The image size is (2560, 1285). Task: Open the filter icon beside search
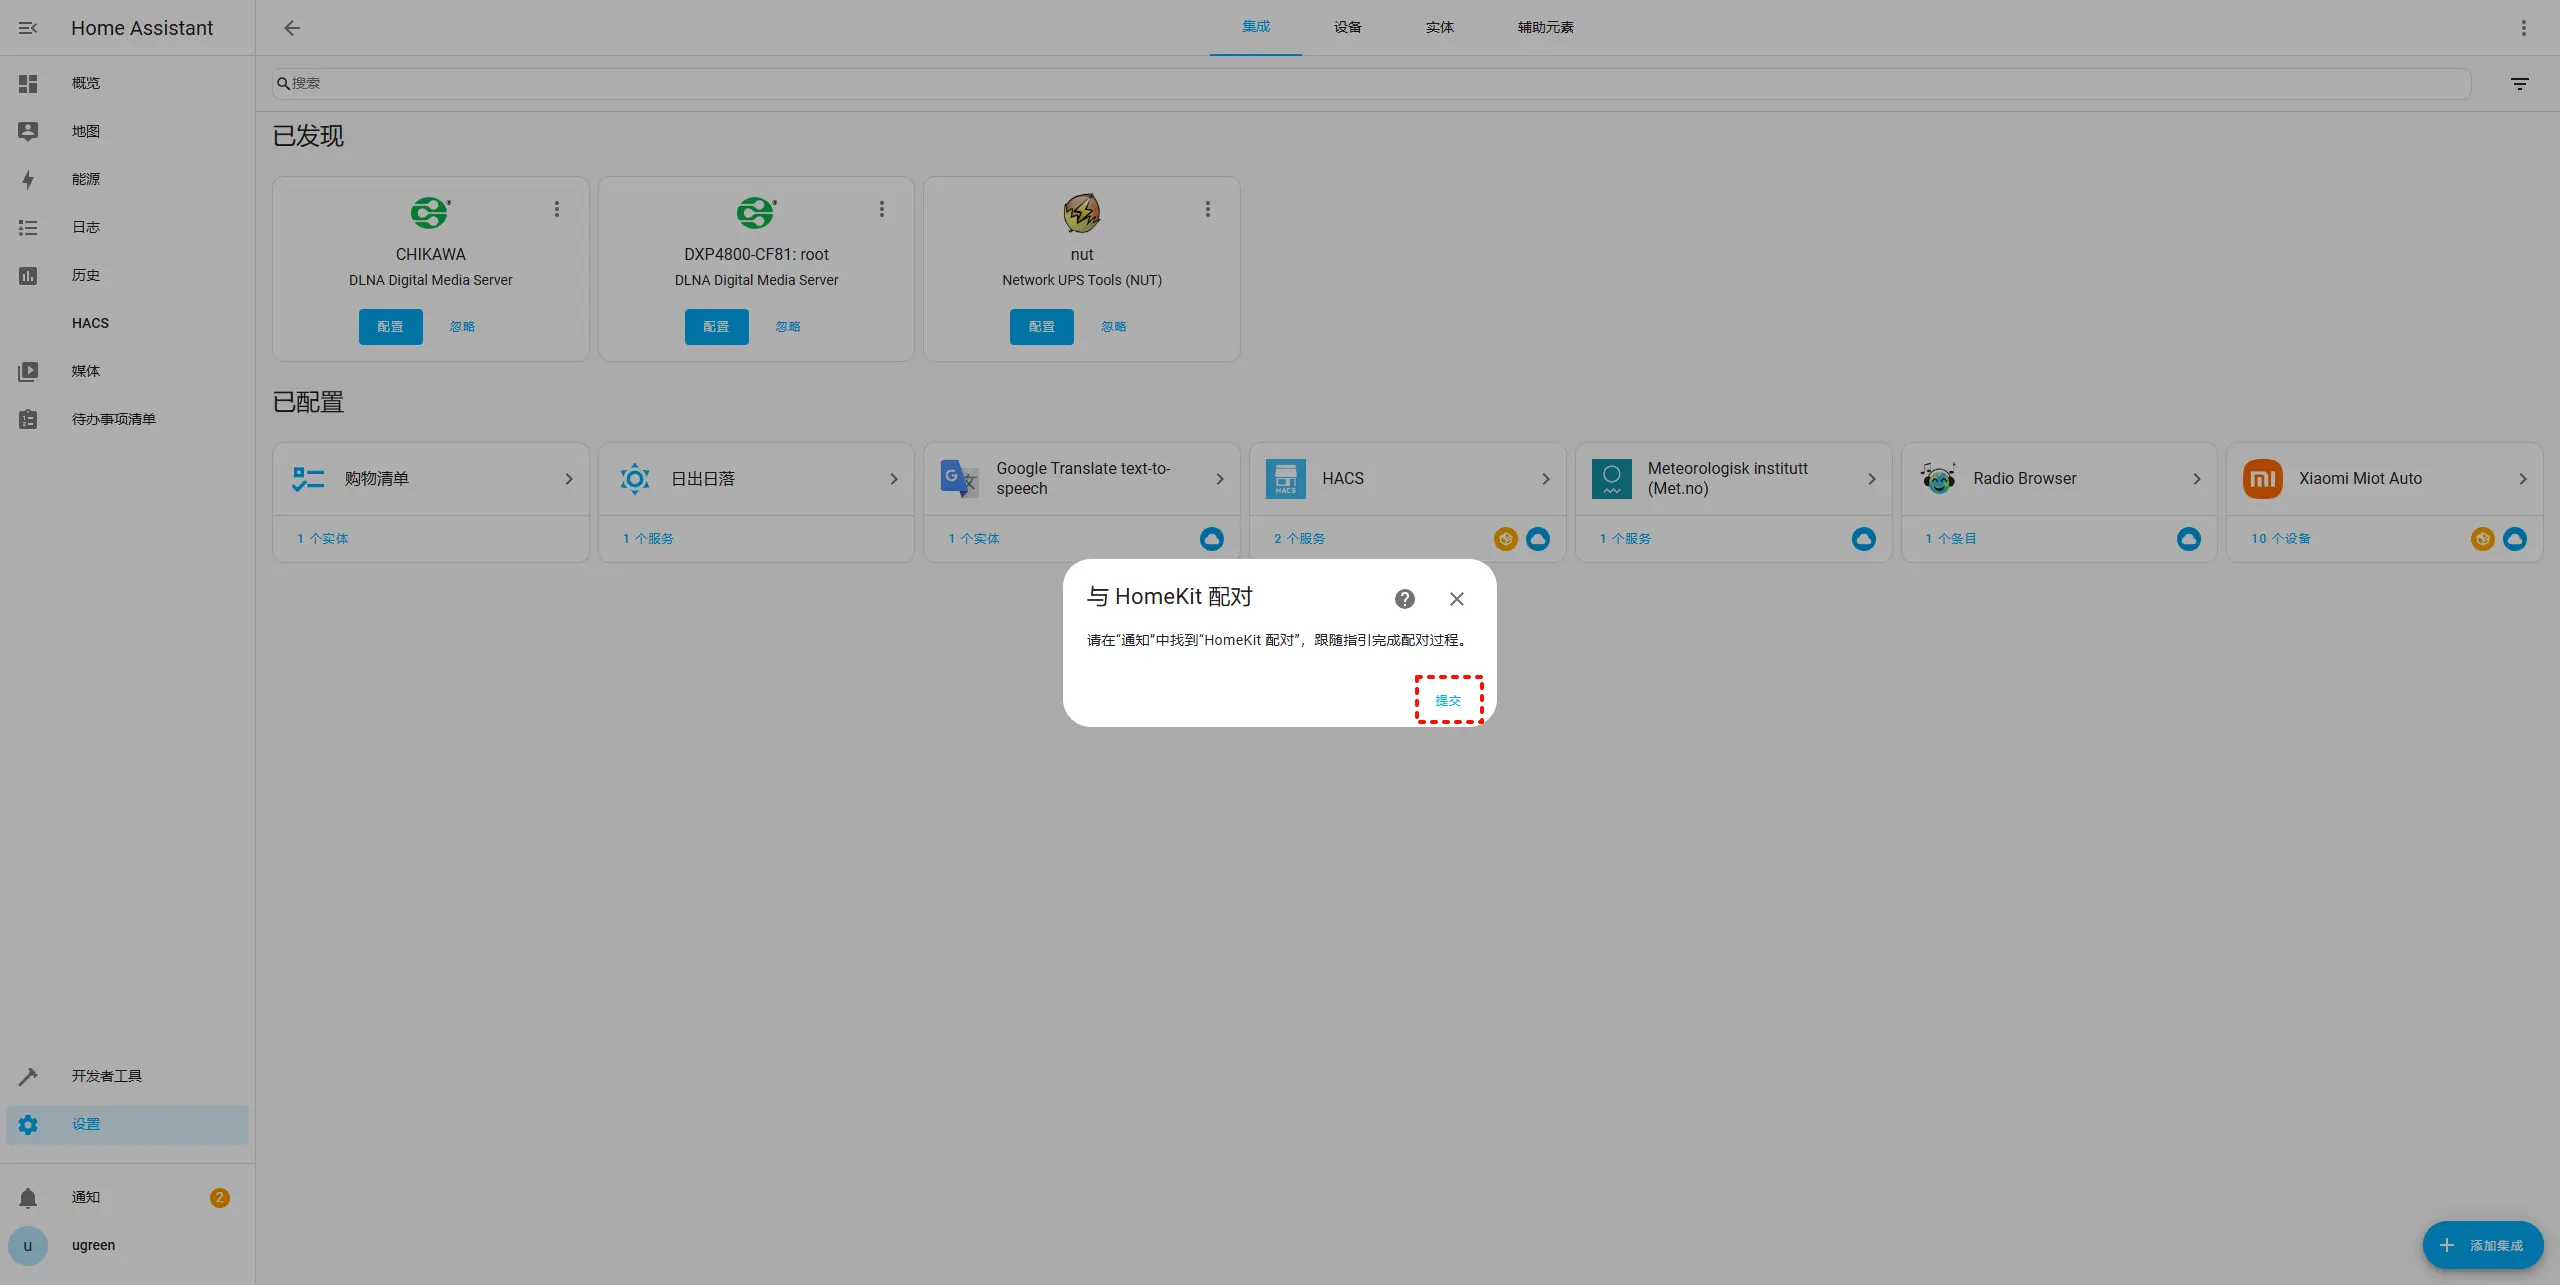click(x=2519, y=84)
